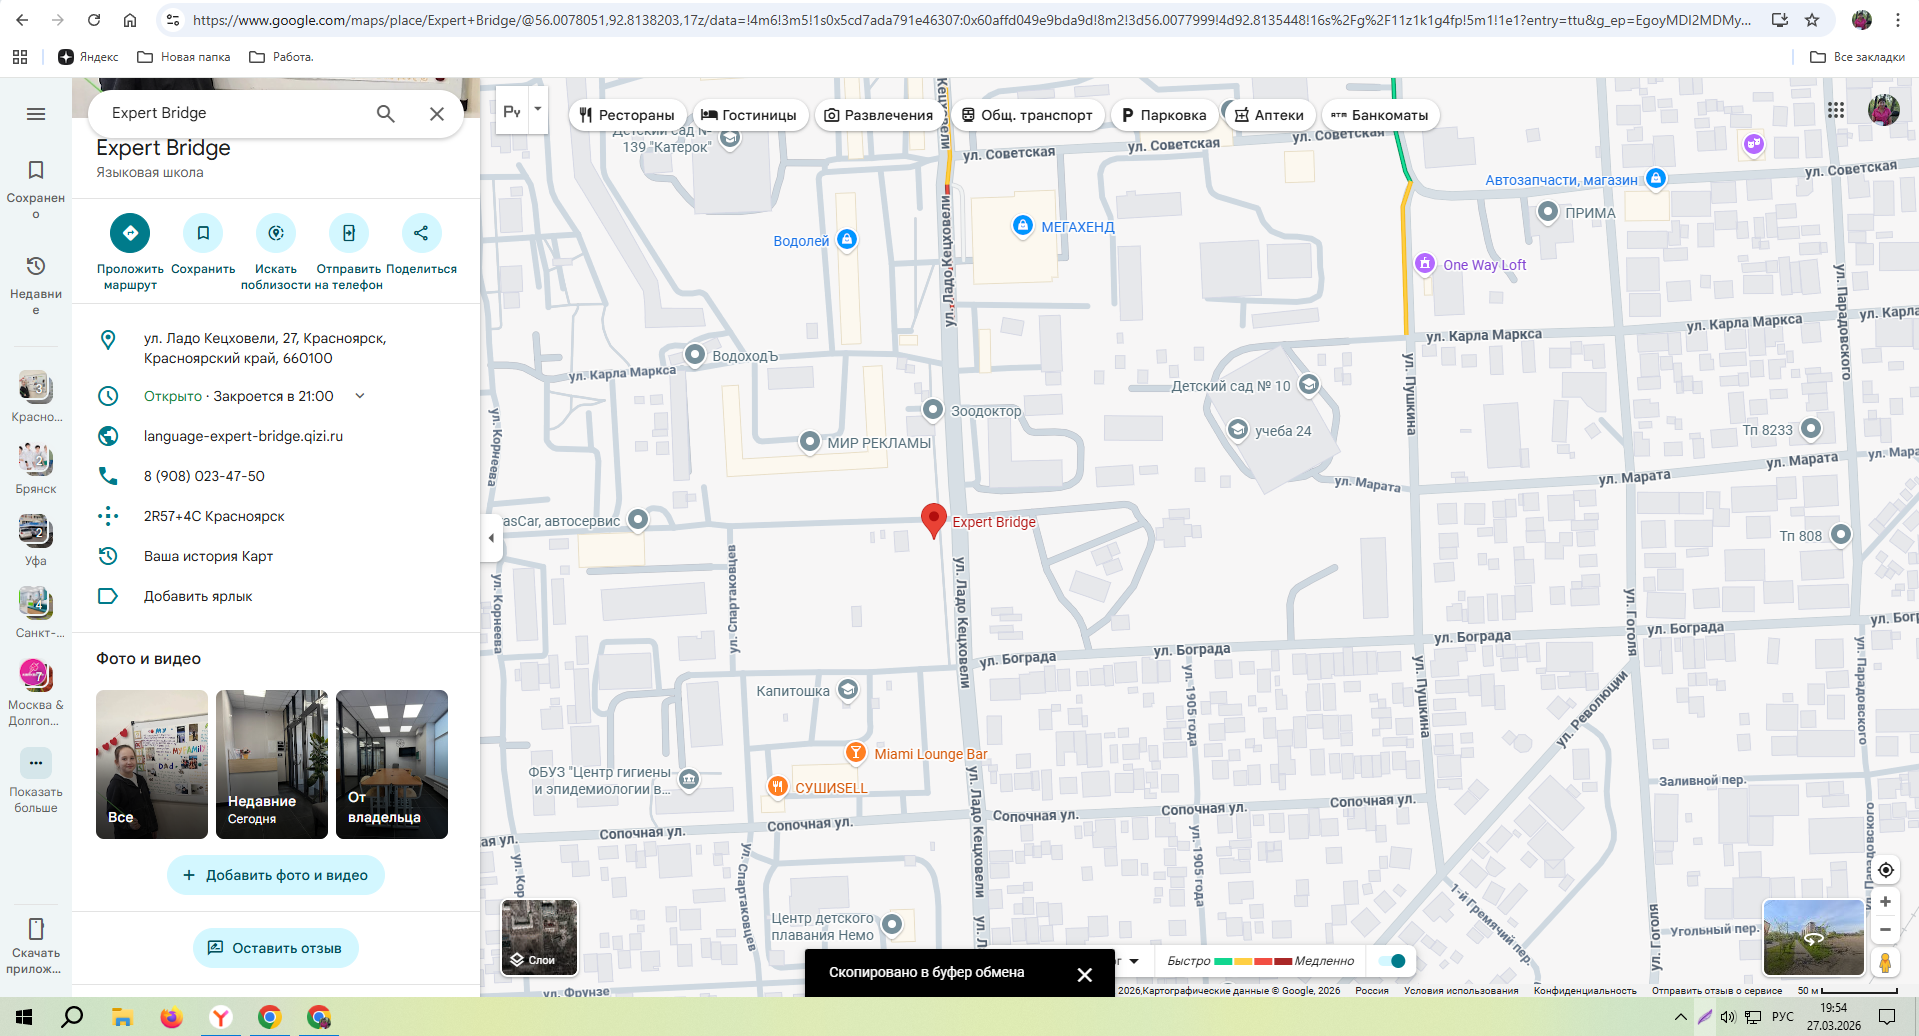Screen dimensions: 1919x1036
Task: Select the Street View pegman
Action: pyautogui.click(x=1885, y=963)
